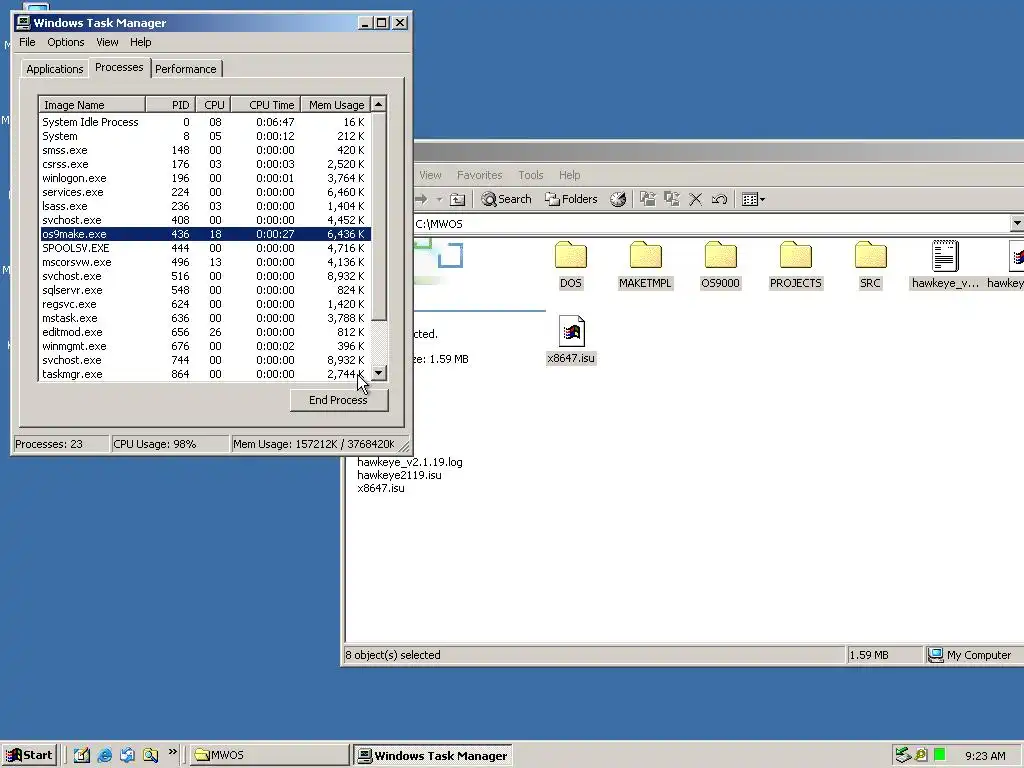Sort by CPU Time column header
Viewport: 1024px width, 768px height.
tap(266, 104)
